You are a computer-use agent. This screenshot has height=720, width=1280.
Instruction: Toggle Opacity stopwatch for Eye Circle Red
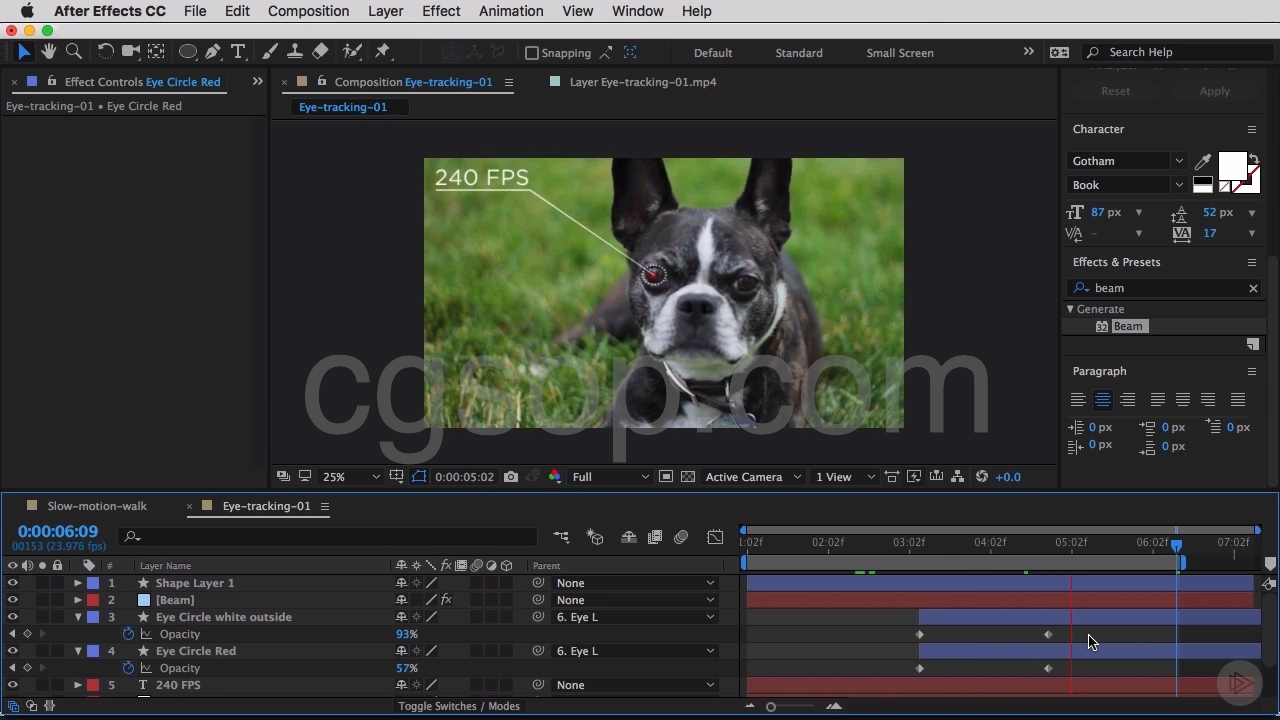128,668
